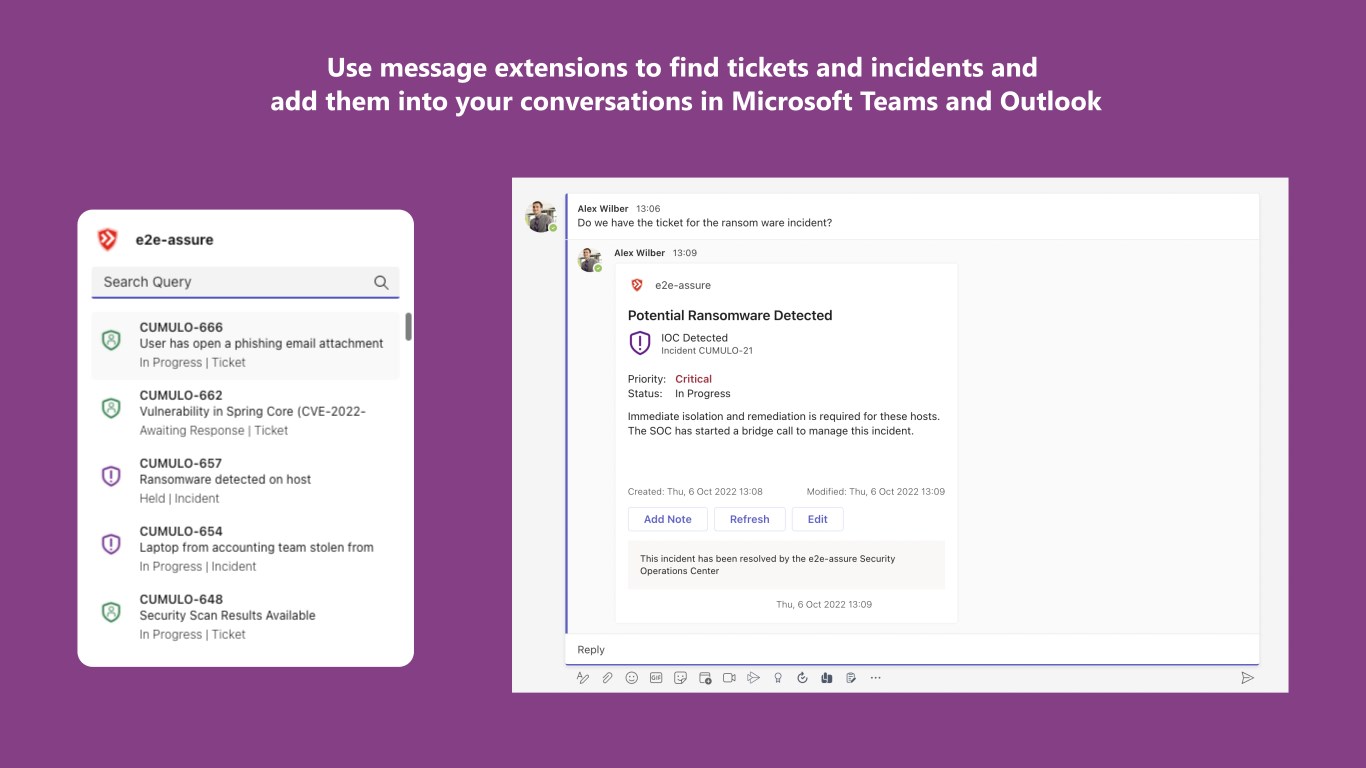Open the Praise badge icon
This screenshot has width=1366, height=768.
[778, 678]
